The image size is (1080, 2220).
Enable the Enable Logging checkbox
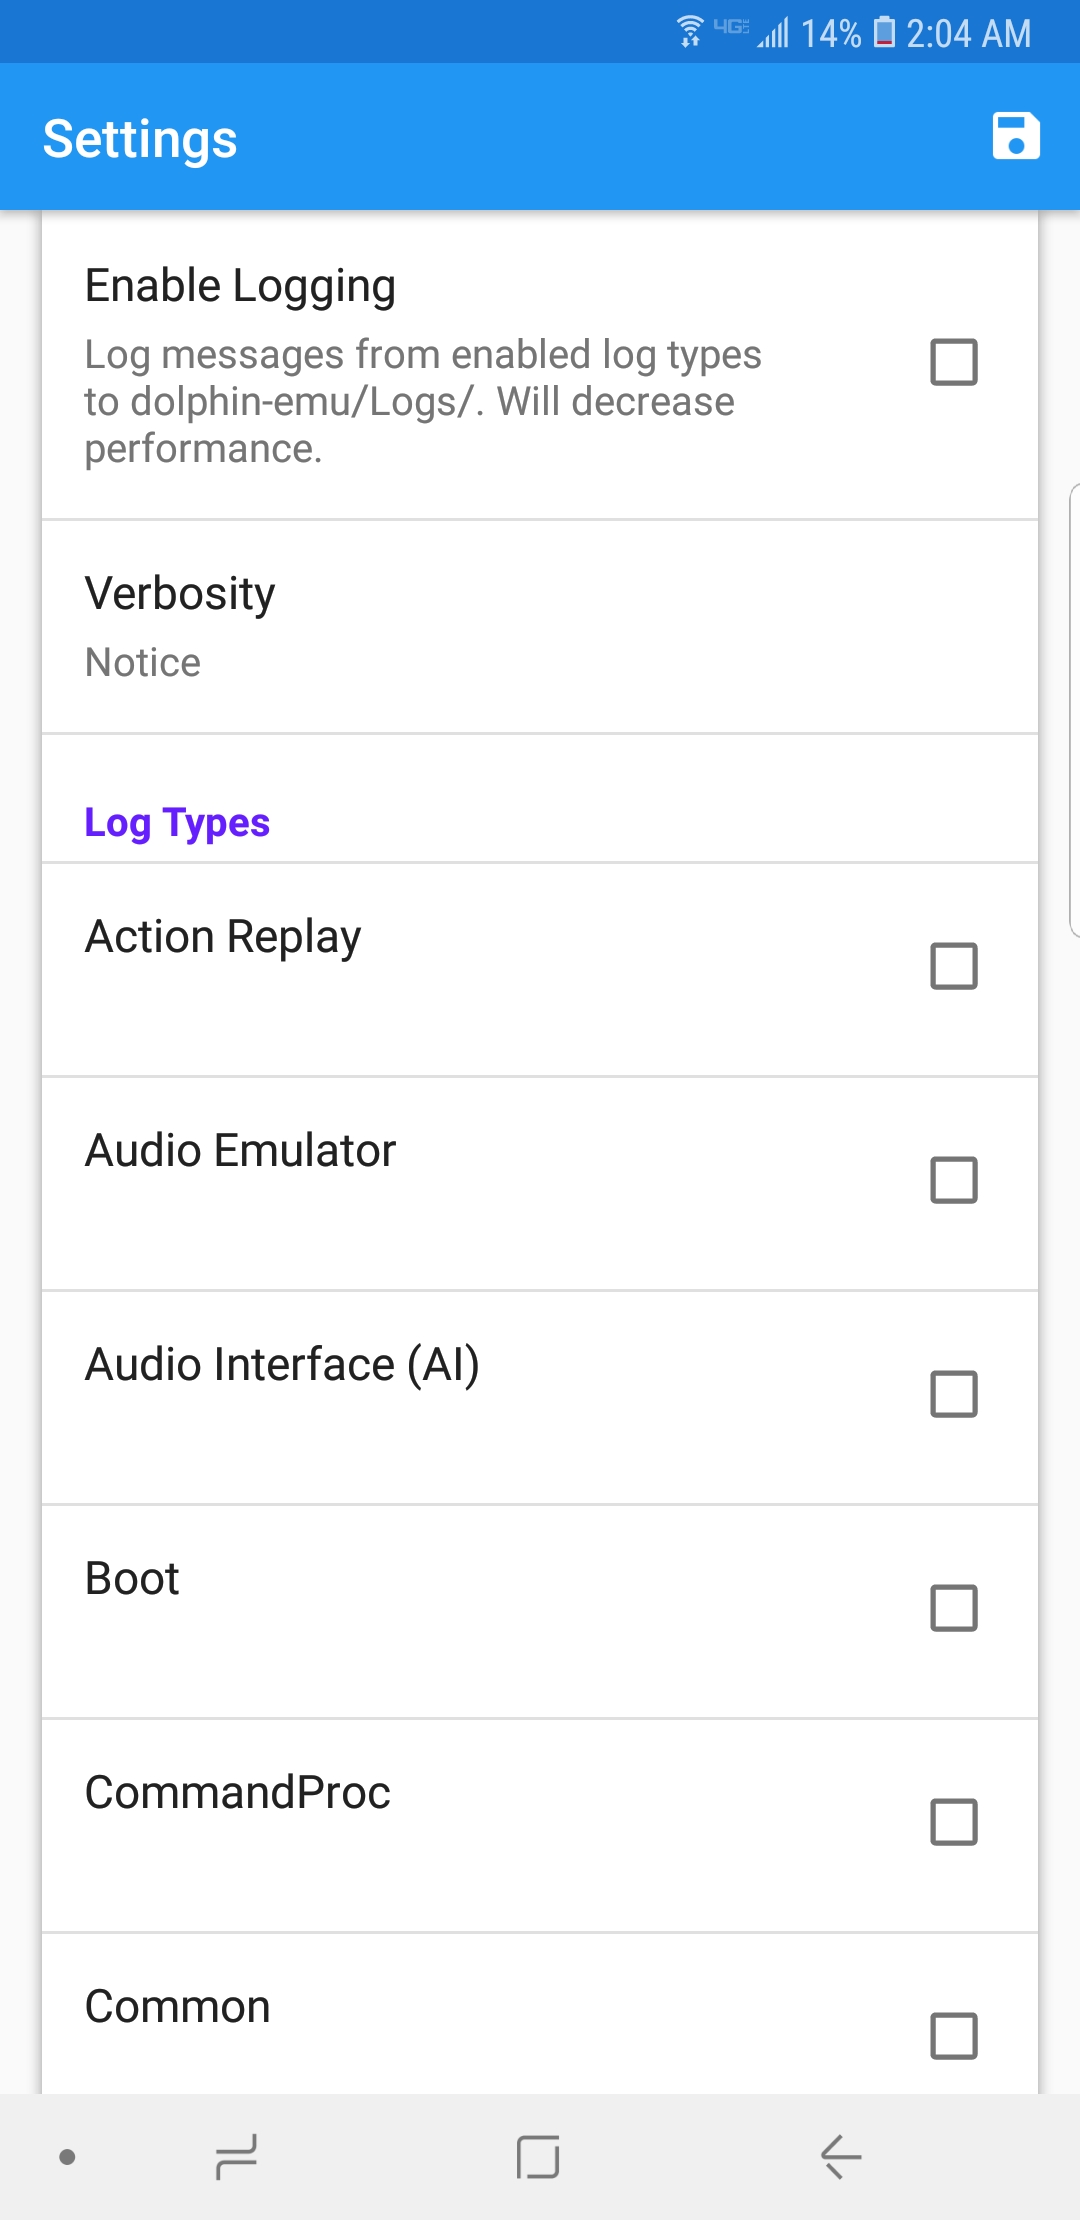click(x=954, y=362)
